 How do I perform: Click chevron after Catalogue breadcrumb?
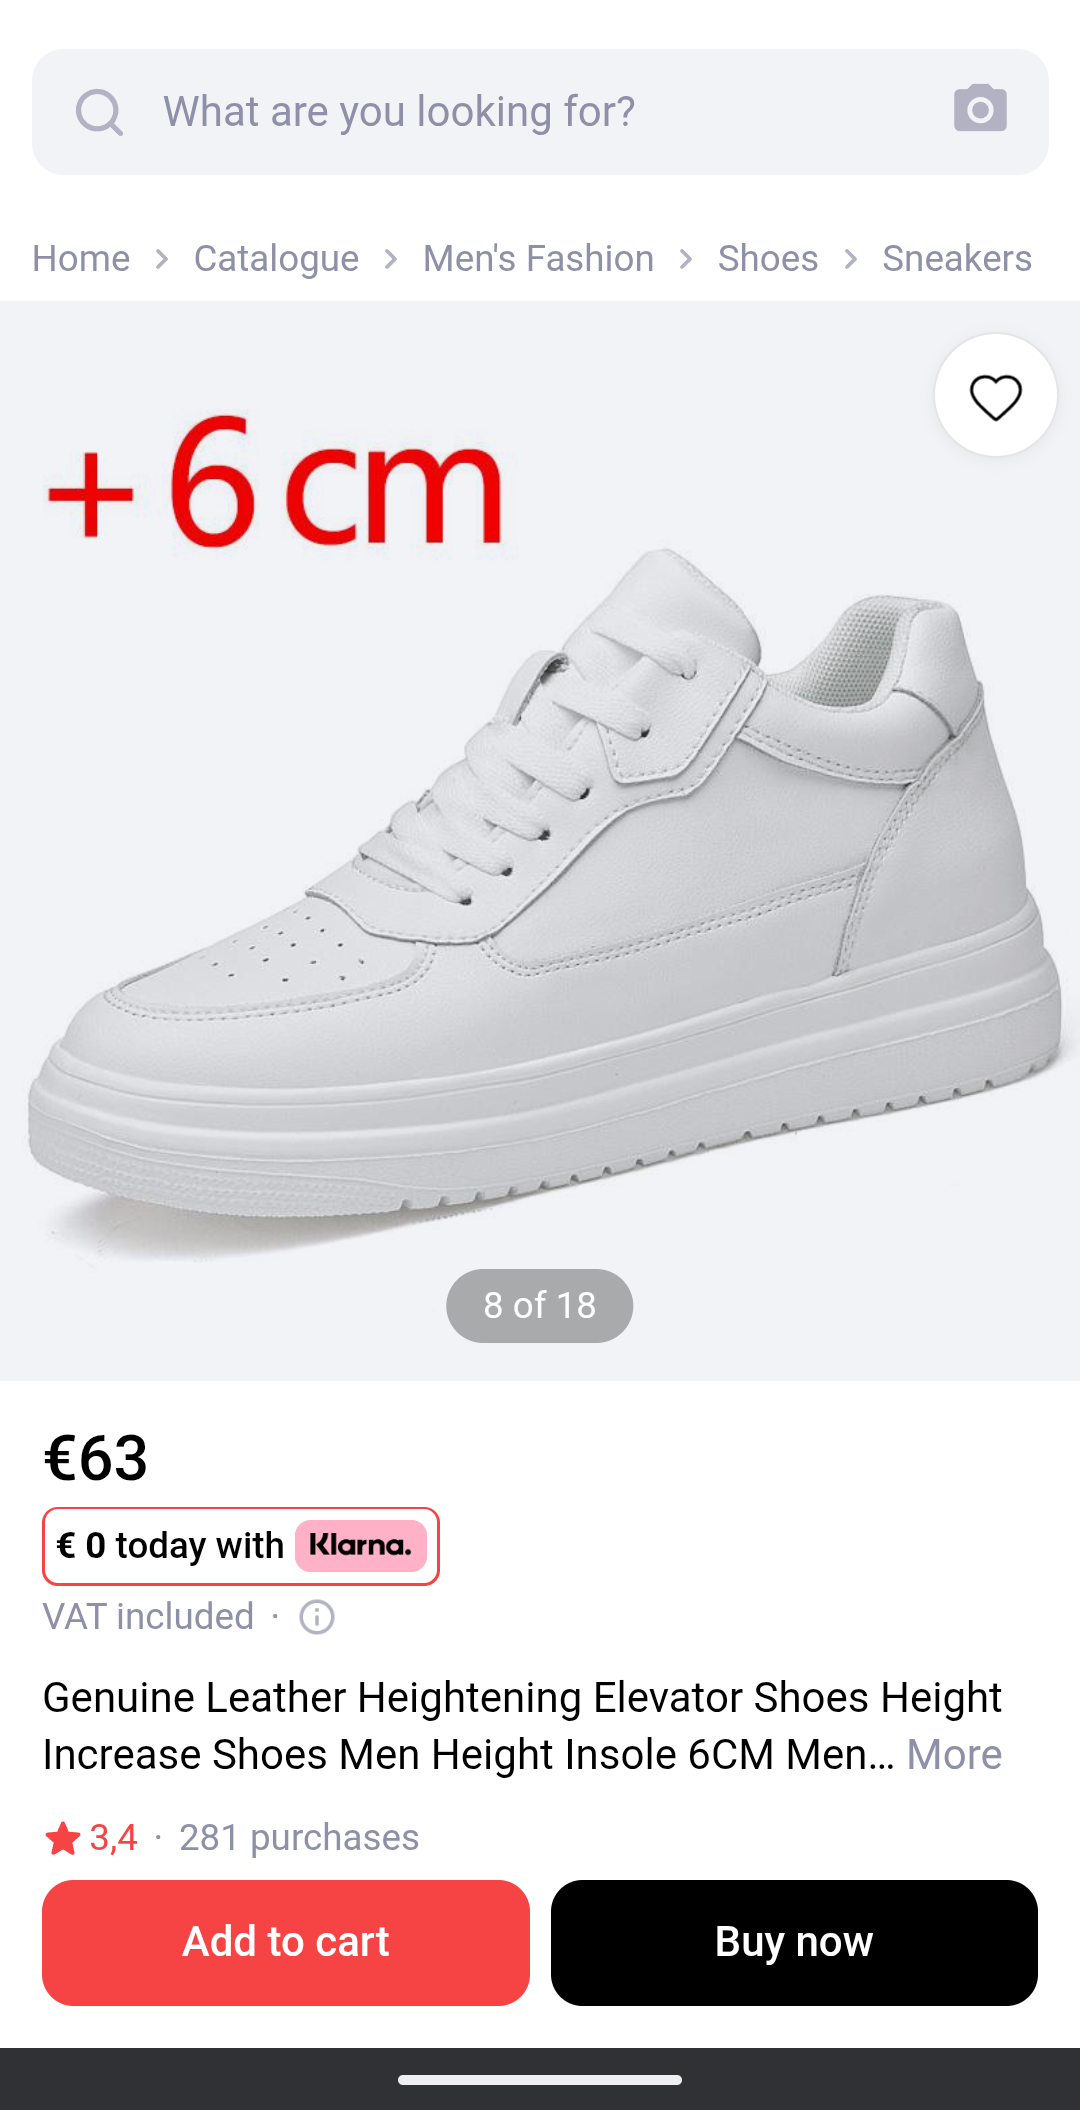coord(391,259)
